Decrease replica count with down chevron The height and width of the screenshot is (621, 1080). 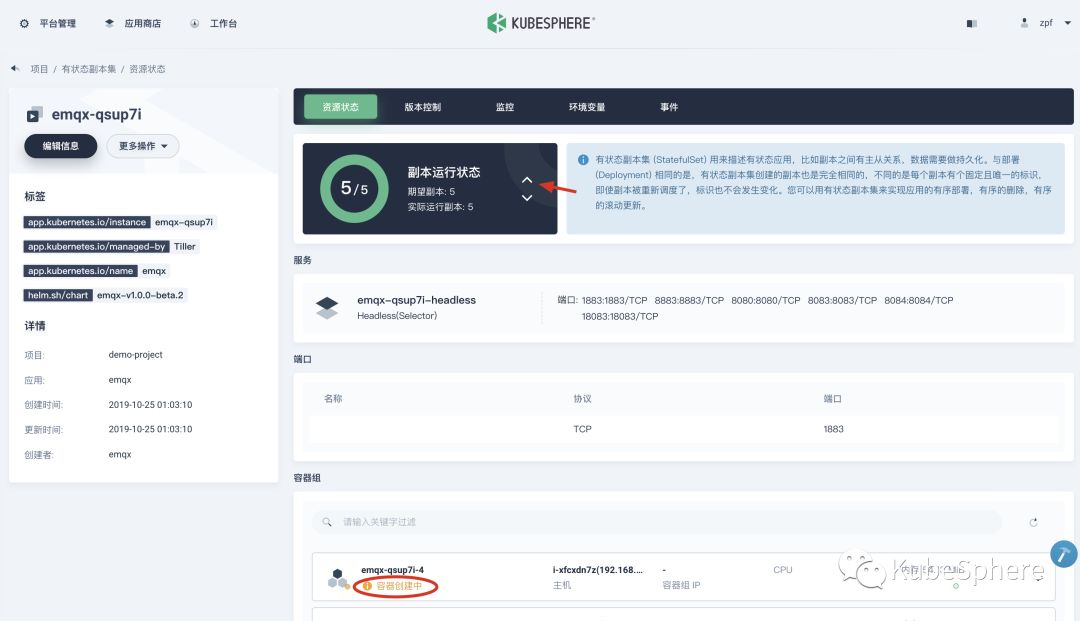coord(527,198)
